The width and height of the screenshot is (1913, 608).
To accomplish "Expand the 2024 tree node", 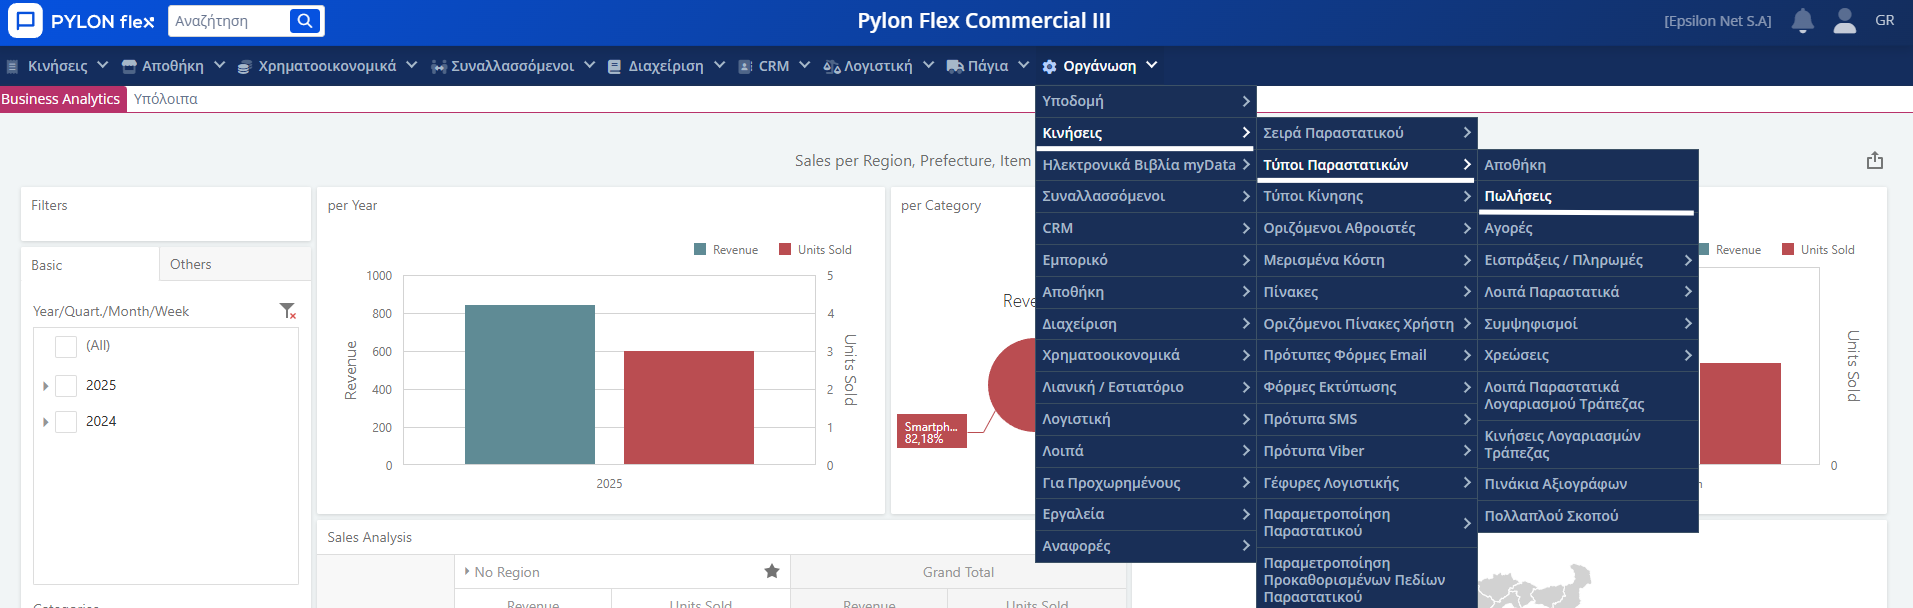I will point(45,422).
